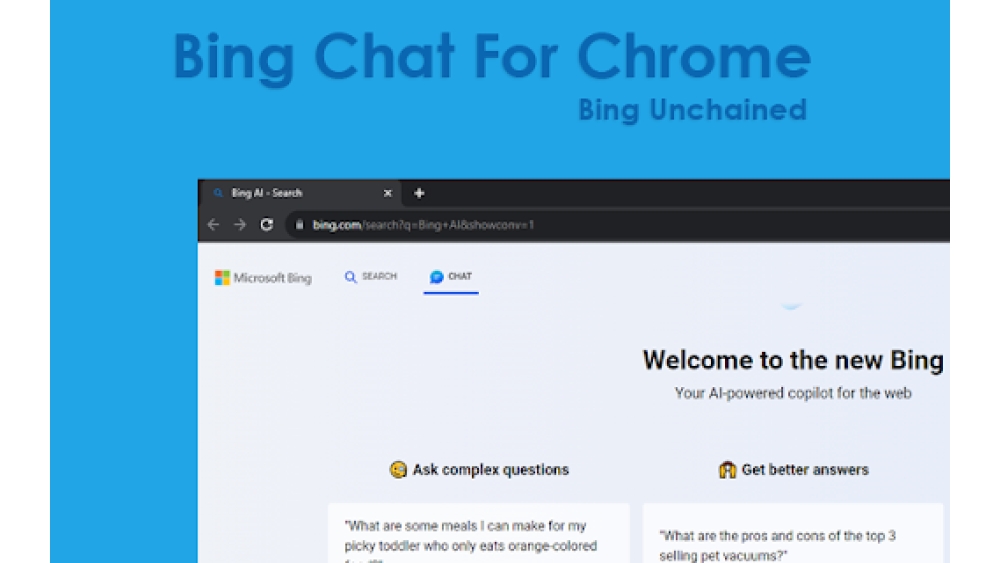Switch to the SEARCH tab

[371, 277]
